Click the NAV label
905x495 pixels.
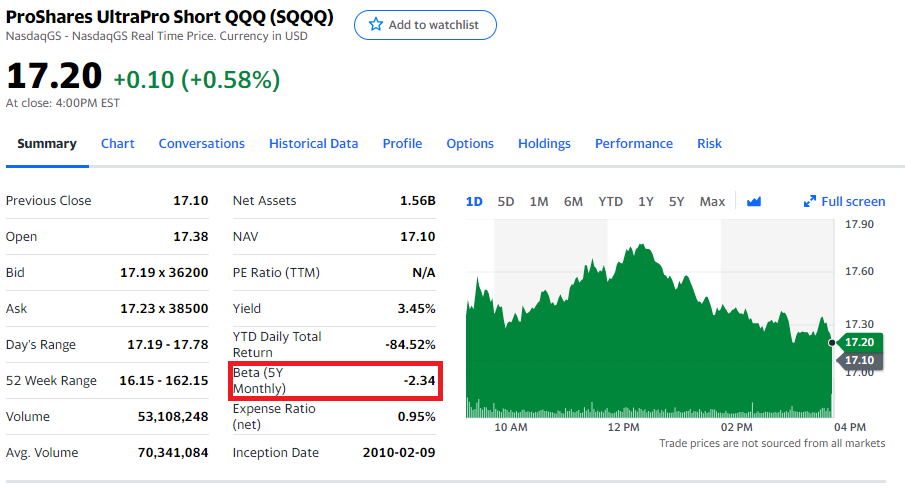(245, 237)
